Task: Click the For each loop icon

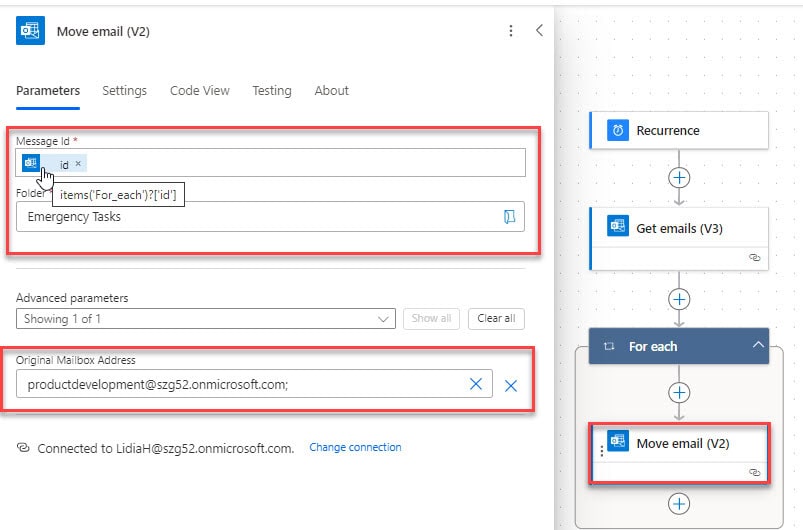Action: click(609, 347)
